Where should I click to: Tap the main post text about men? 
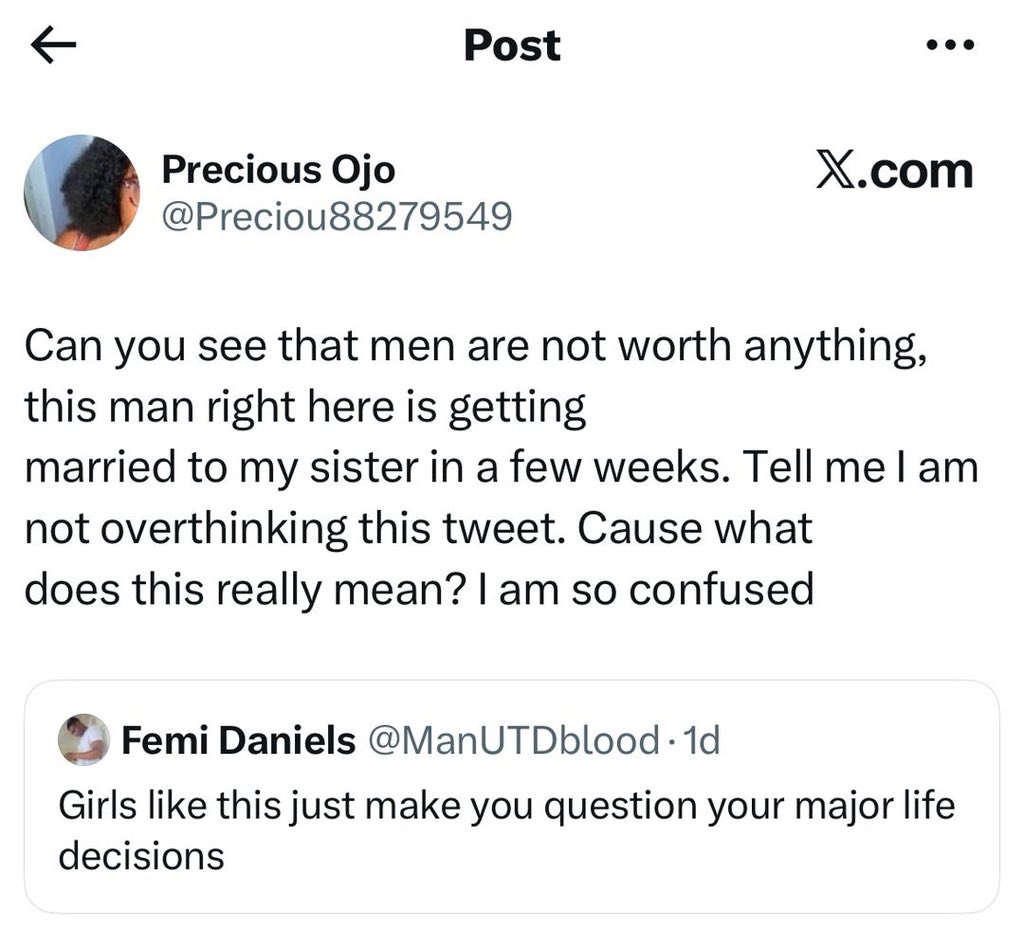(502, 467)
